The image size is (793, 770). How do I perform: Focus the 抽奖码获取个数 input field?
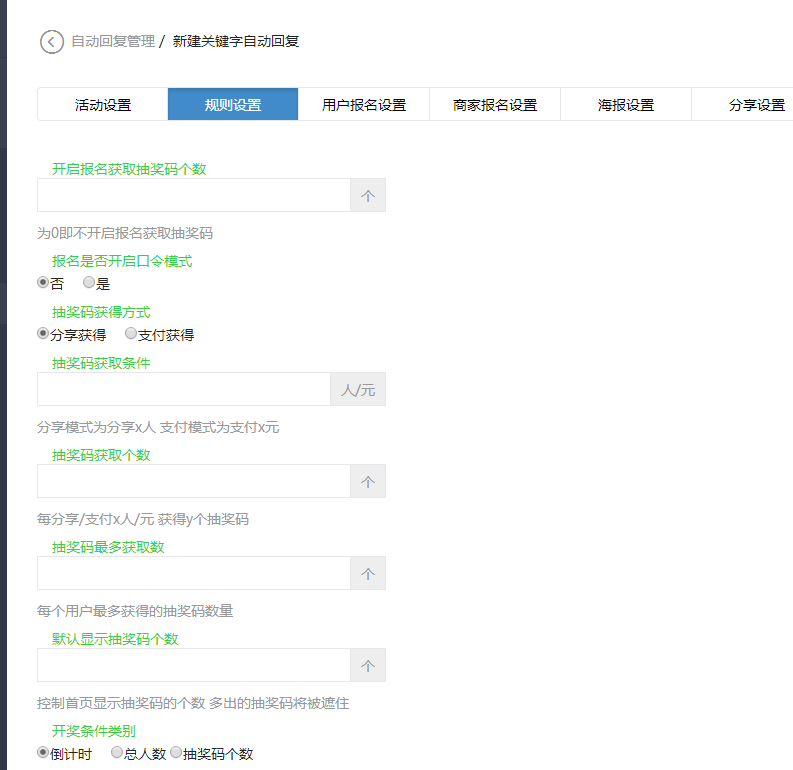tap(194, 482)
